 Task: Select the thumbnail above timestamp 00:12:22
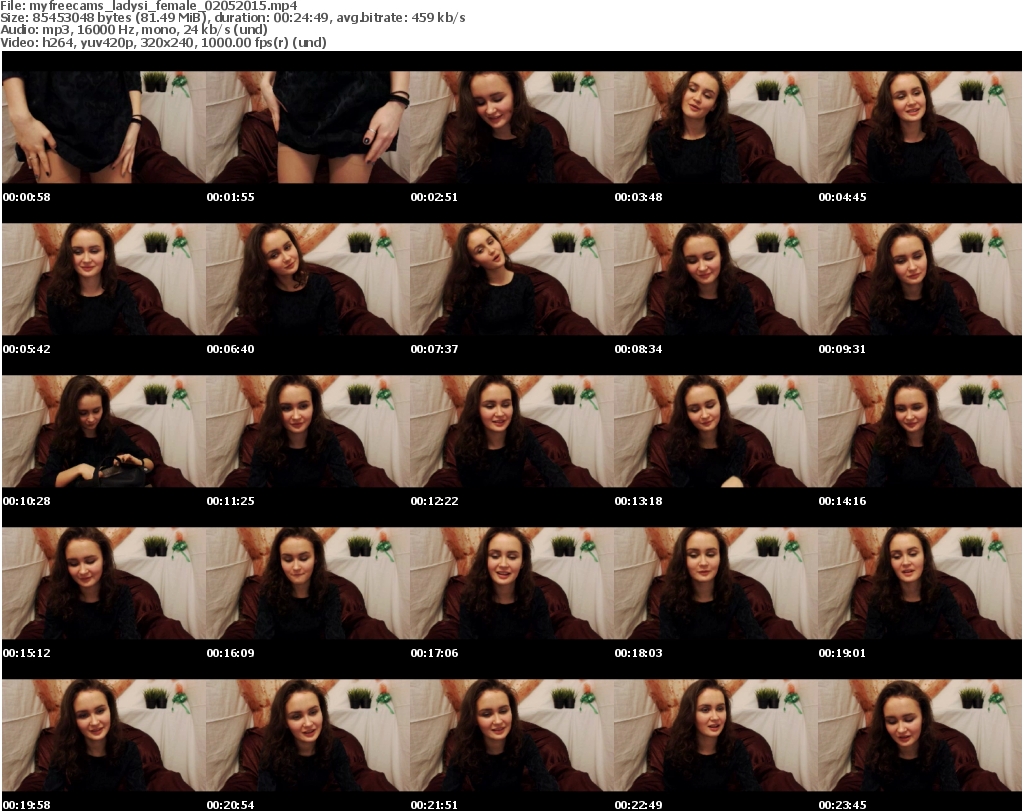[512, 432]
